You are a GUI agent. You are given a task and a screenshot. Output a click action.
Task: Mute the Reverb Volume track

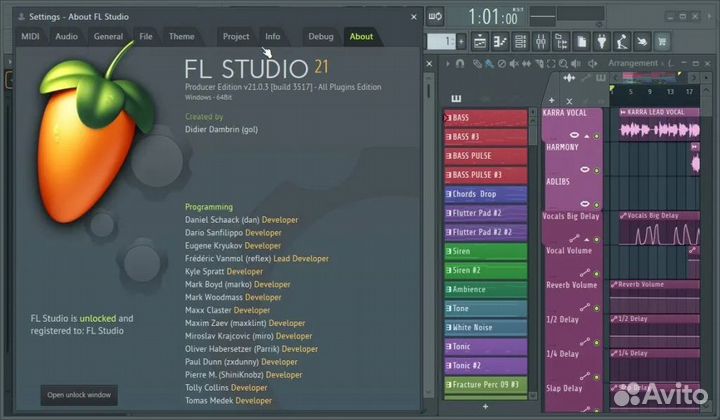click(x=596, y=308)
